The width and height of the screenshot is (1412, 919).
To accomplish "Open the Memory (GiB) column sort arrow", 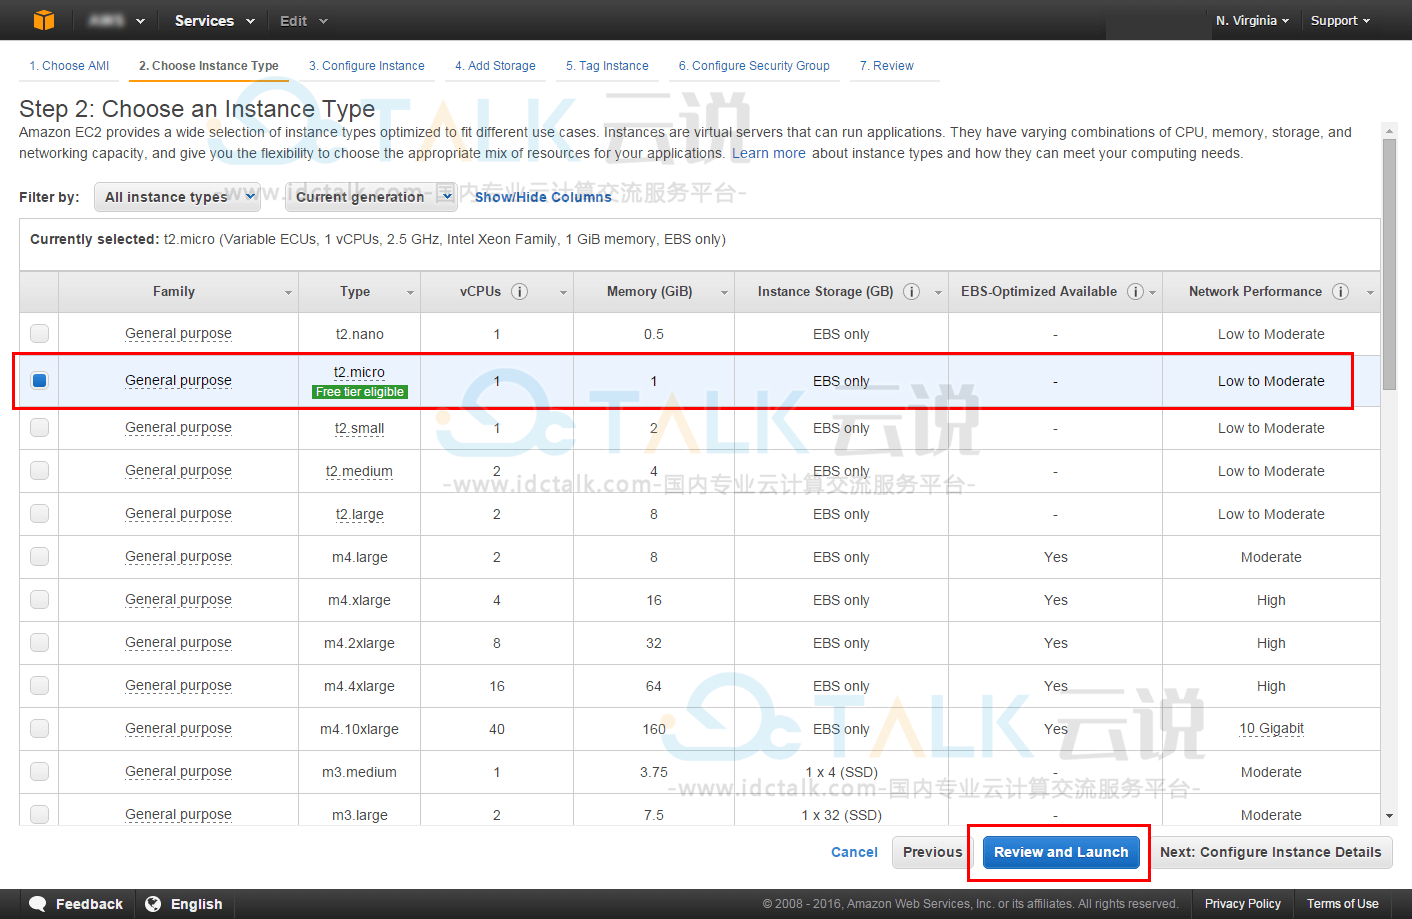I will (x=724, y=292).
